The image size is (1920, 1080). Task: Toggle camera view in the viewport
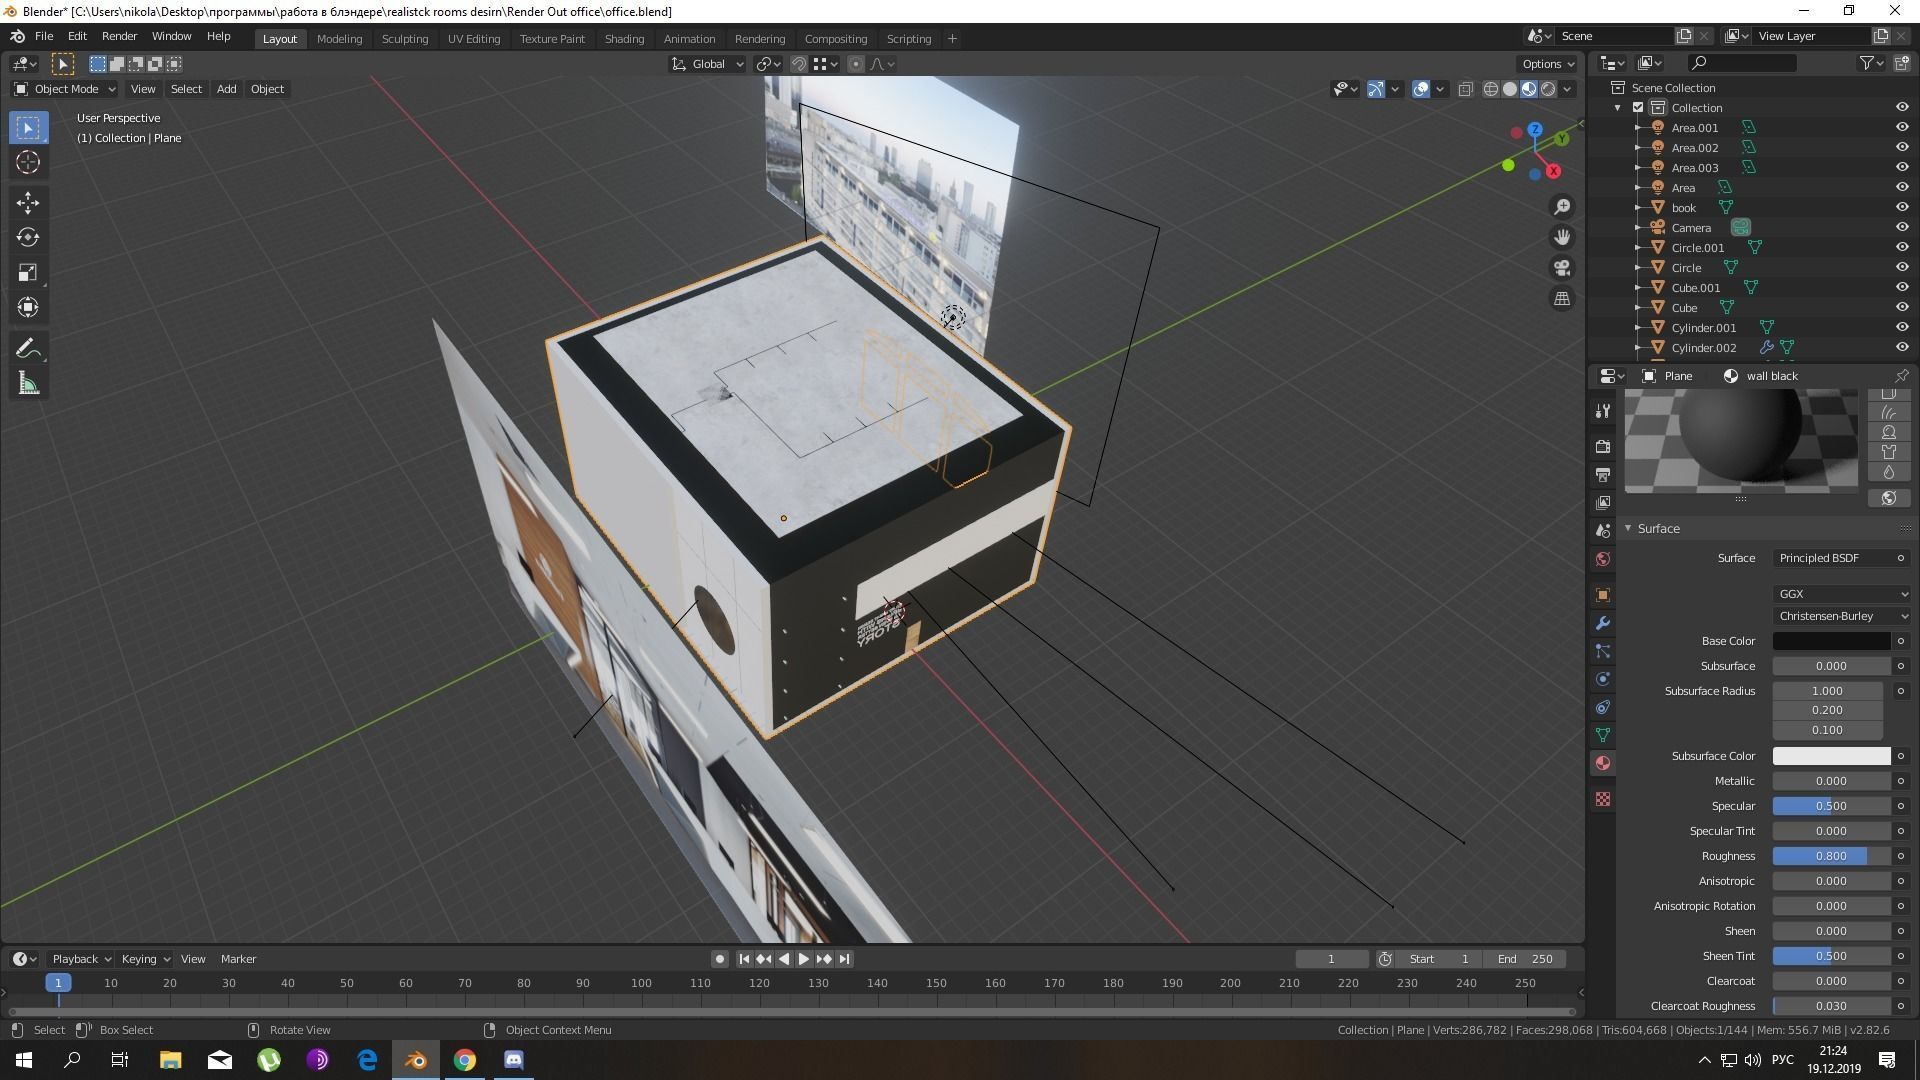pos(1562,268)
